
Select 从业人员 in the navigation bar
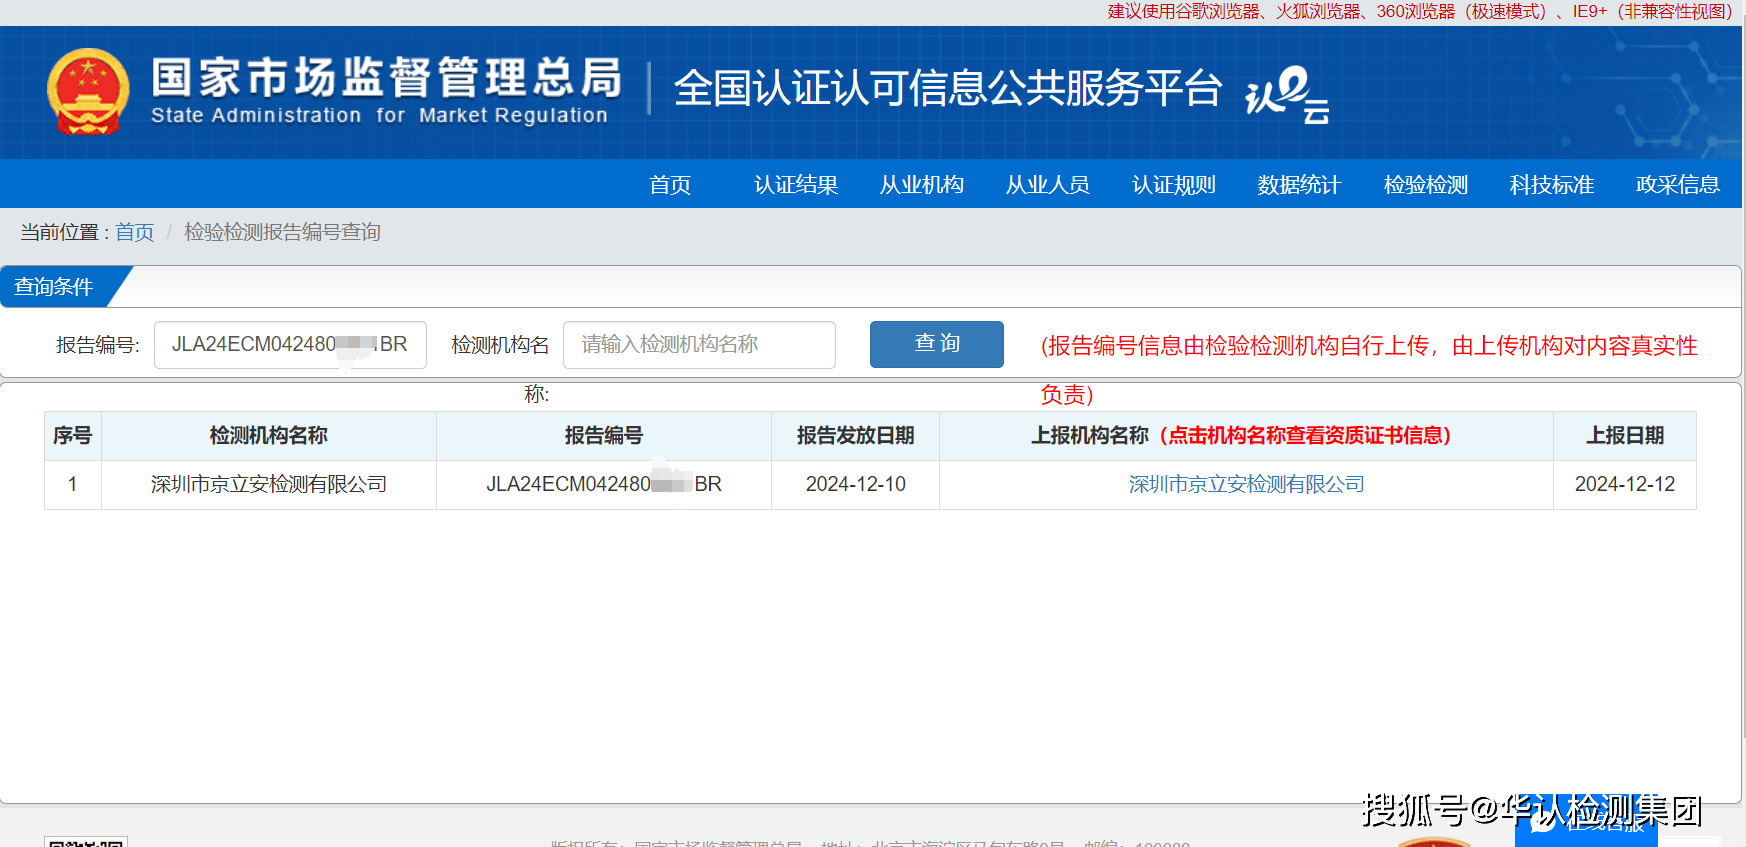[1048, 185]
